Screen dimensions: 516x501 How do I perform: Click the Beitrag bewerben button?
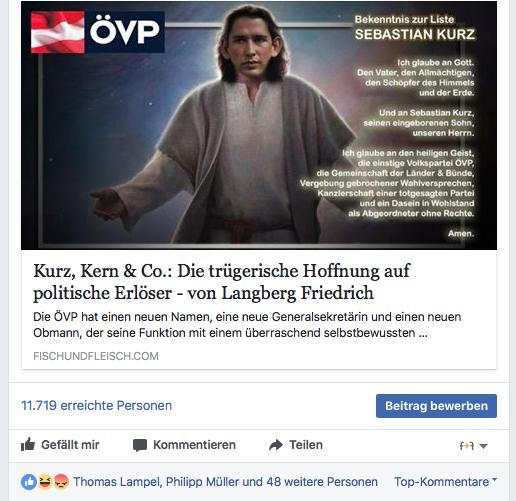[436, 406]
